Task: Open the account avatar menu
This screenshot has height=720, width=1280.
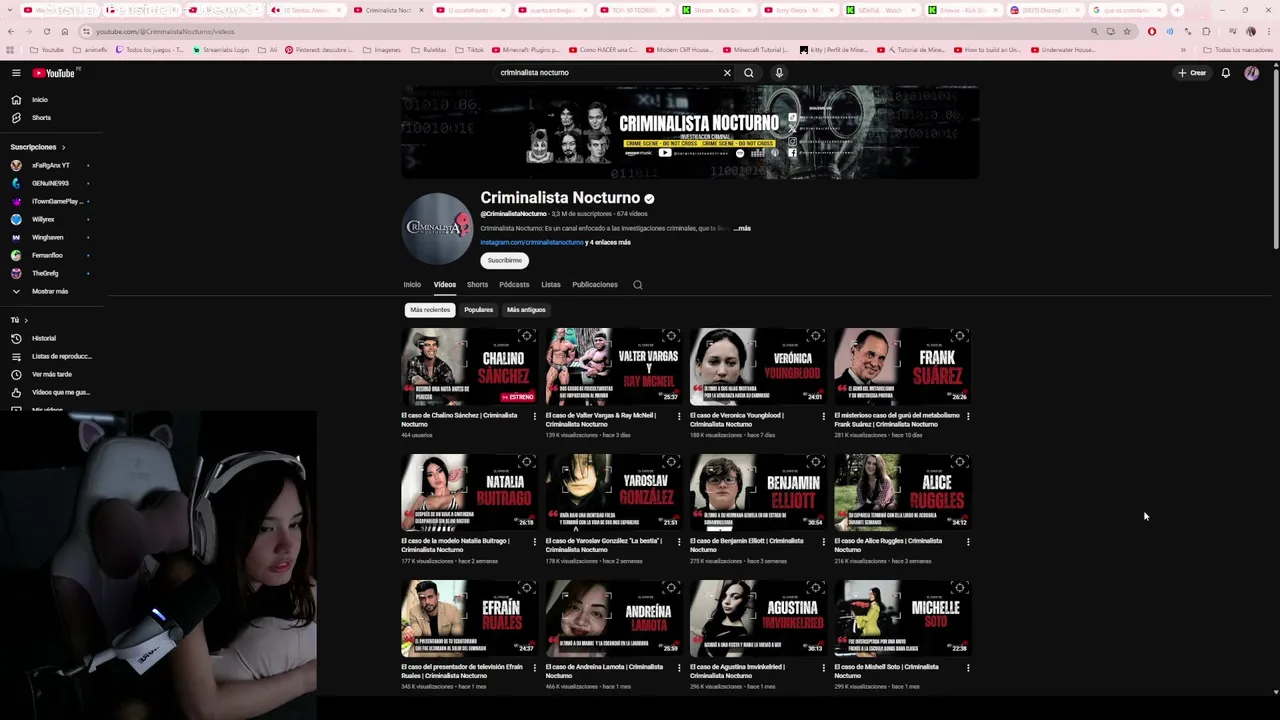Action: coord(1251,73)
